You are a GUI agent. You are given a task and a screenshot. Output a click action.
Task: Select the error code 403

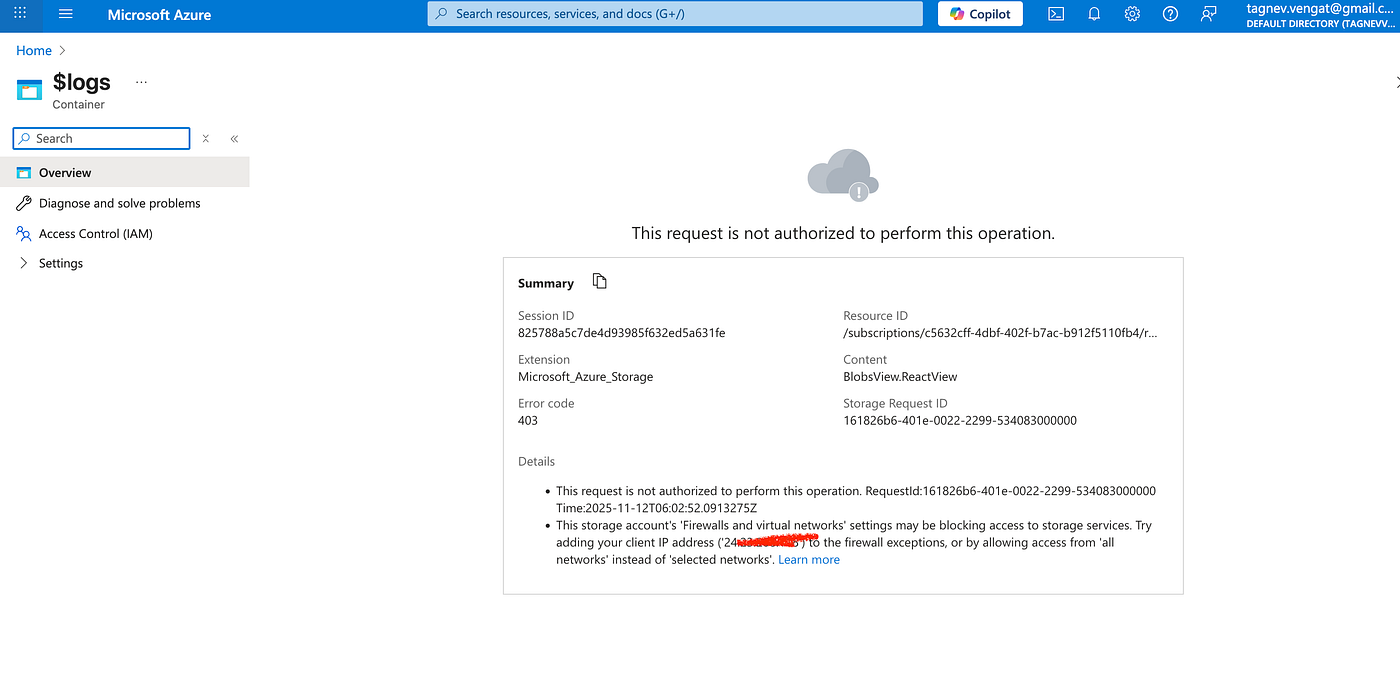528,421
